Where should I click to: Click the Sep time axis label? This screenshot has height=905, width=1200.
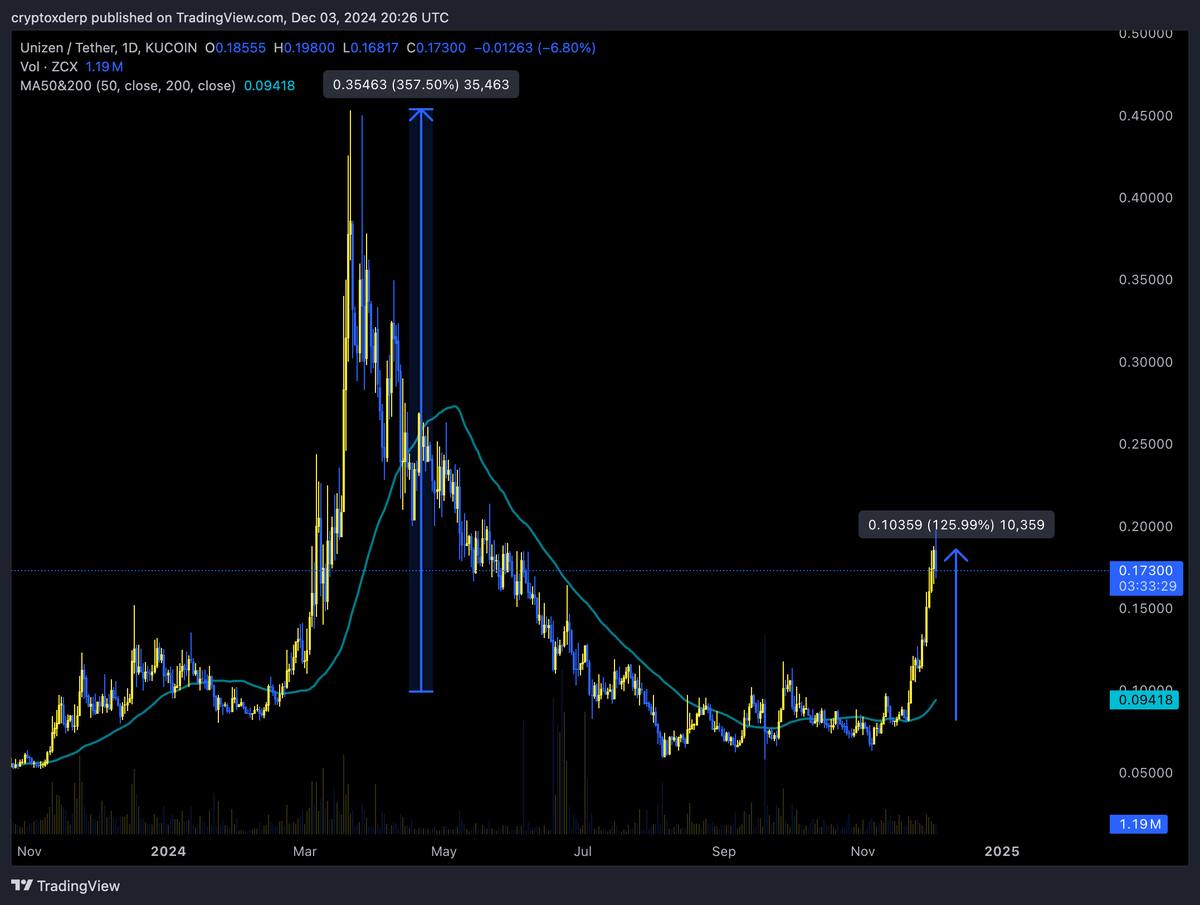(x=724, y=851)
